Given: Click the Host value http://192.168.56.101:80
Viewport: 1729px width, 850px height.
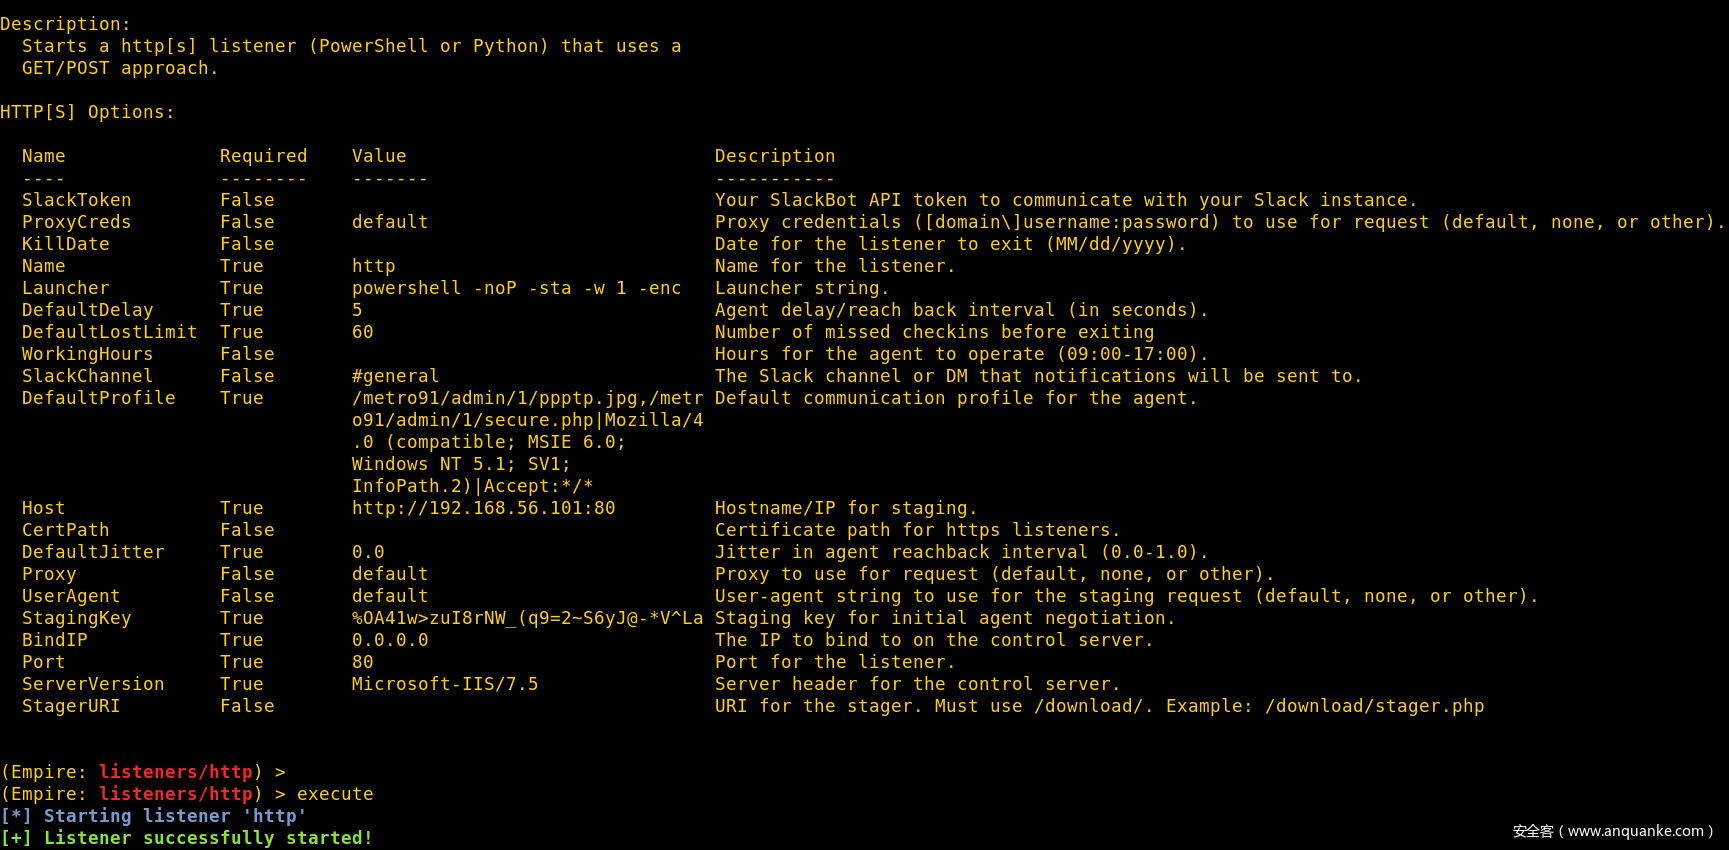Looking at the screenshot, I should point(483,508).
